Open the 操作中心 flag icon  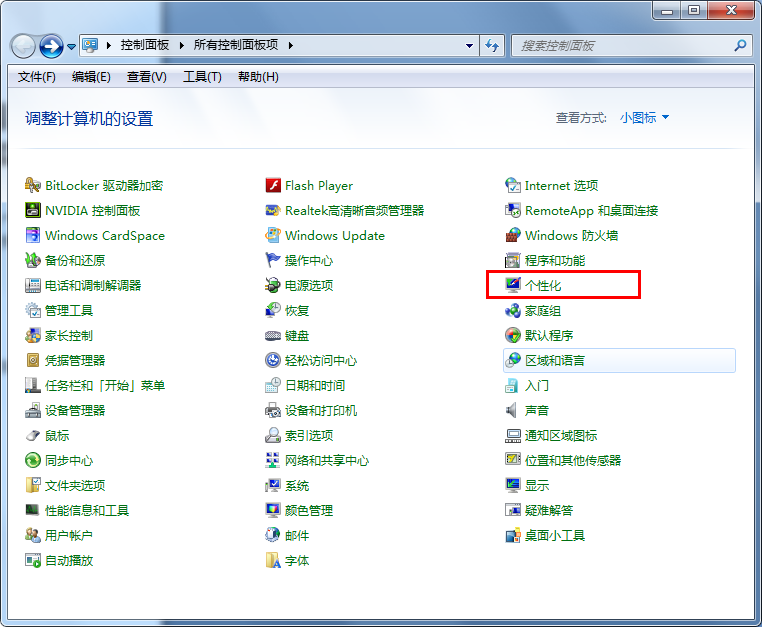point(273,261)
